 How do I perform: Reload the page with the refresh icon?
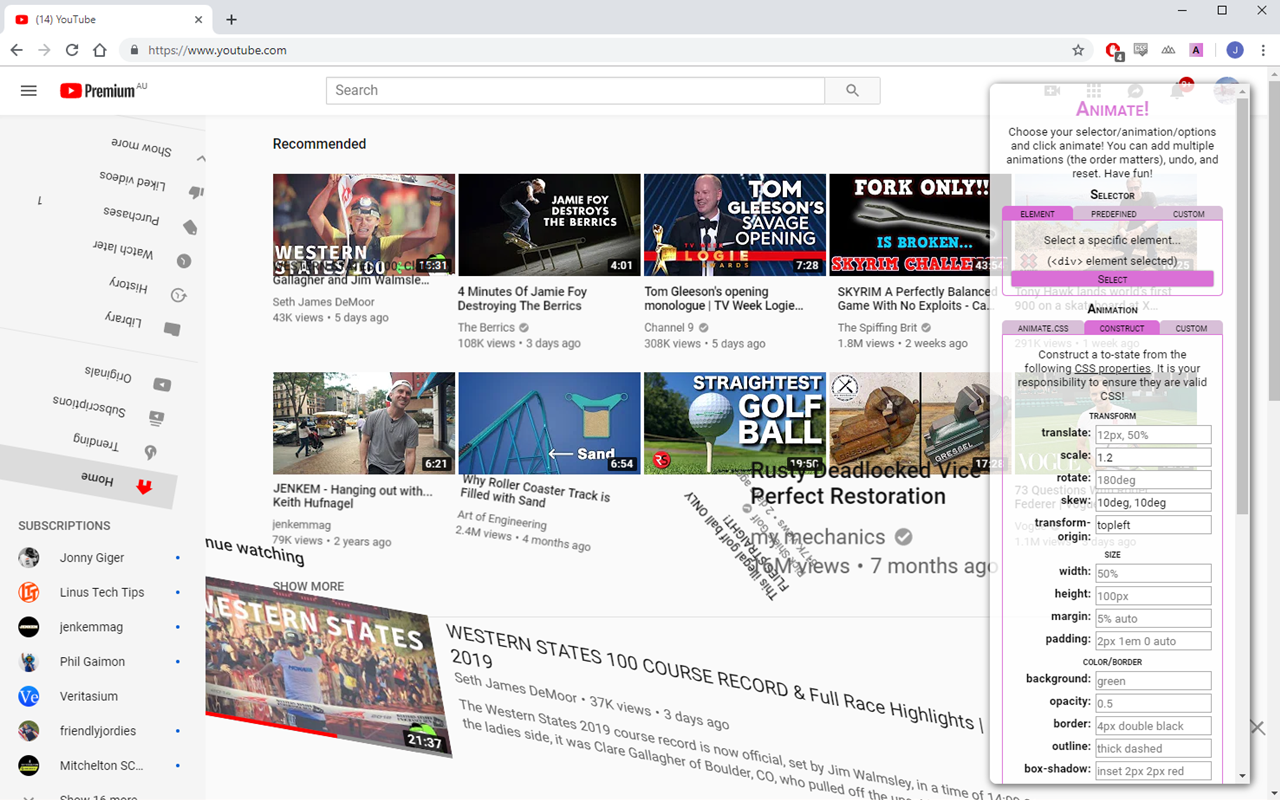click(x=72, y=50)
